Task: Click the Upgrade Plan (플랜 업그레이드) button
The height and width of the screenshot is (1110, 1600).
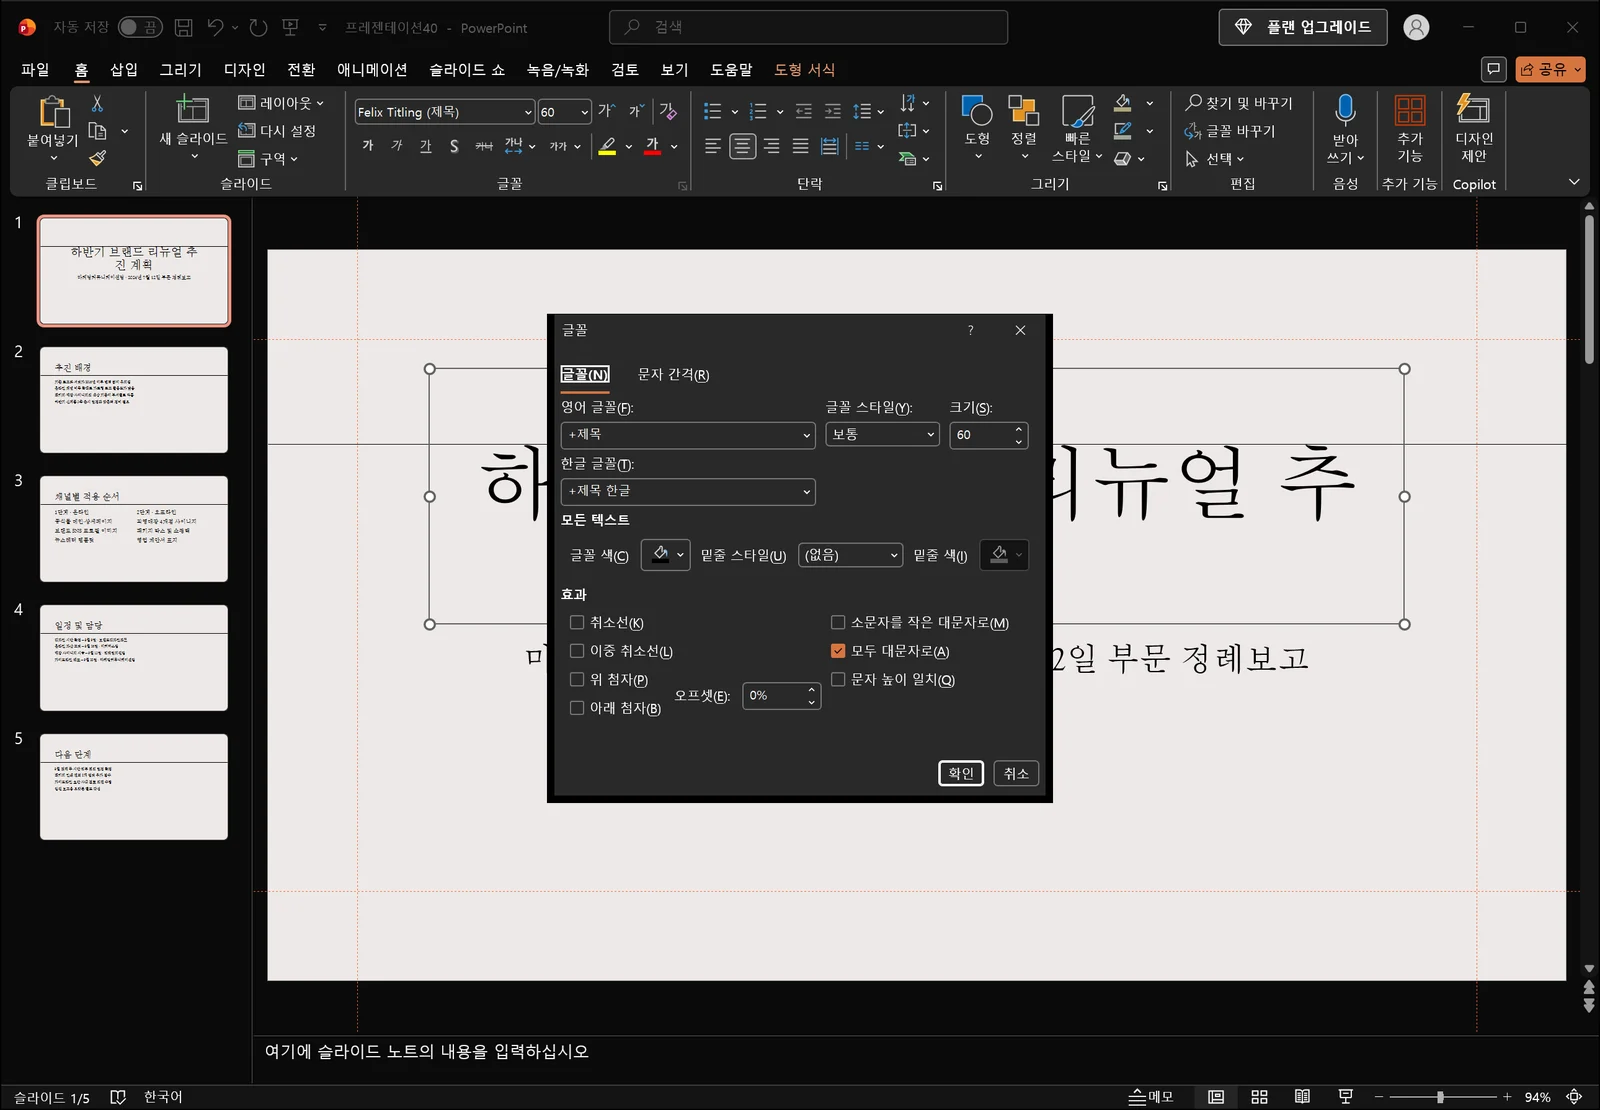Action: [1303, 27]
